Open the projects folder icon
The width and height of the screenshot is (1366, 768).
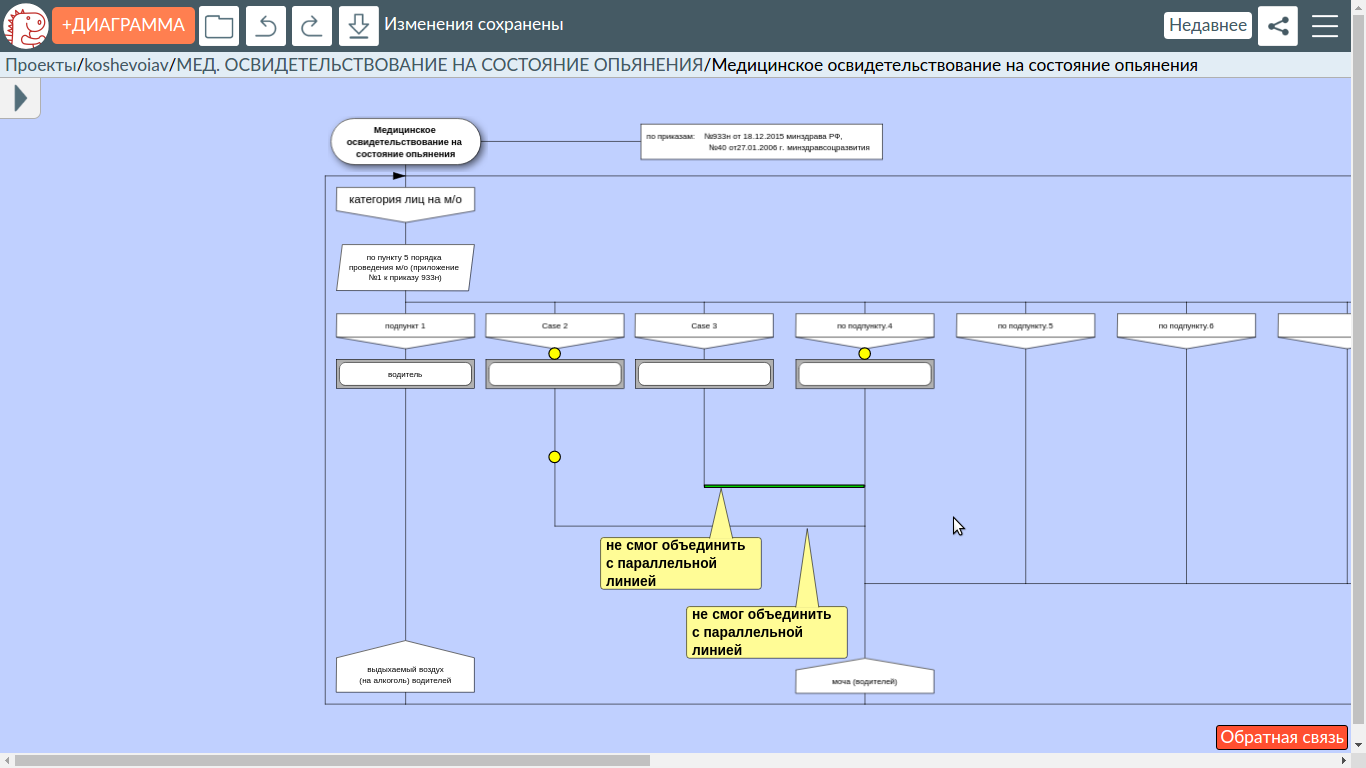pos(219,26)
